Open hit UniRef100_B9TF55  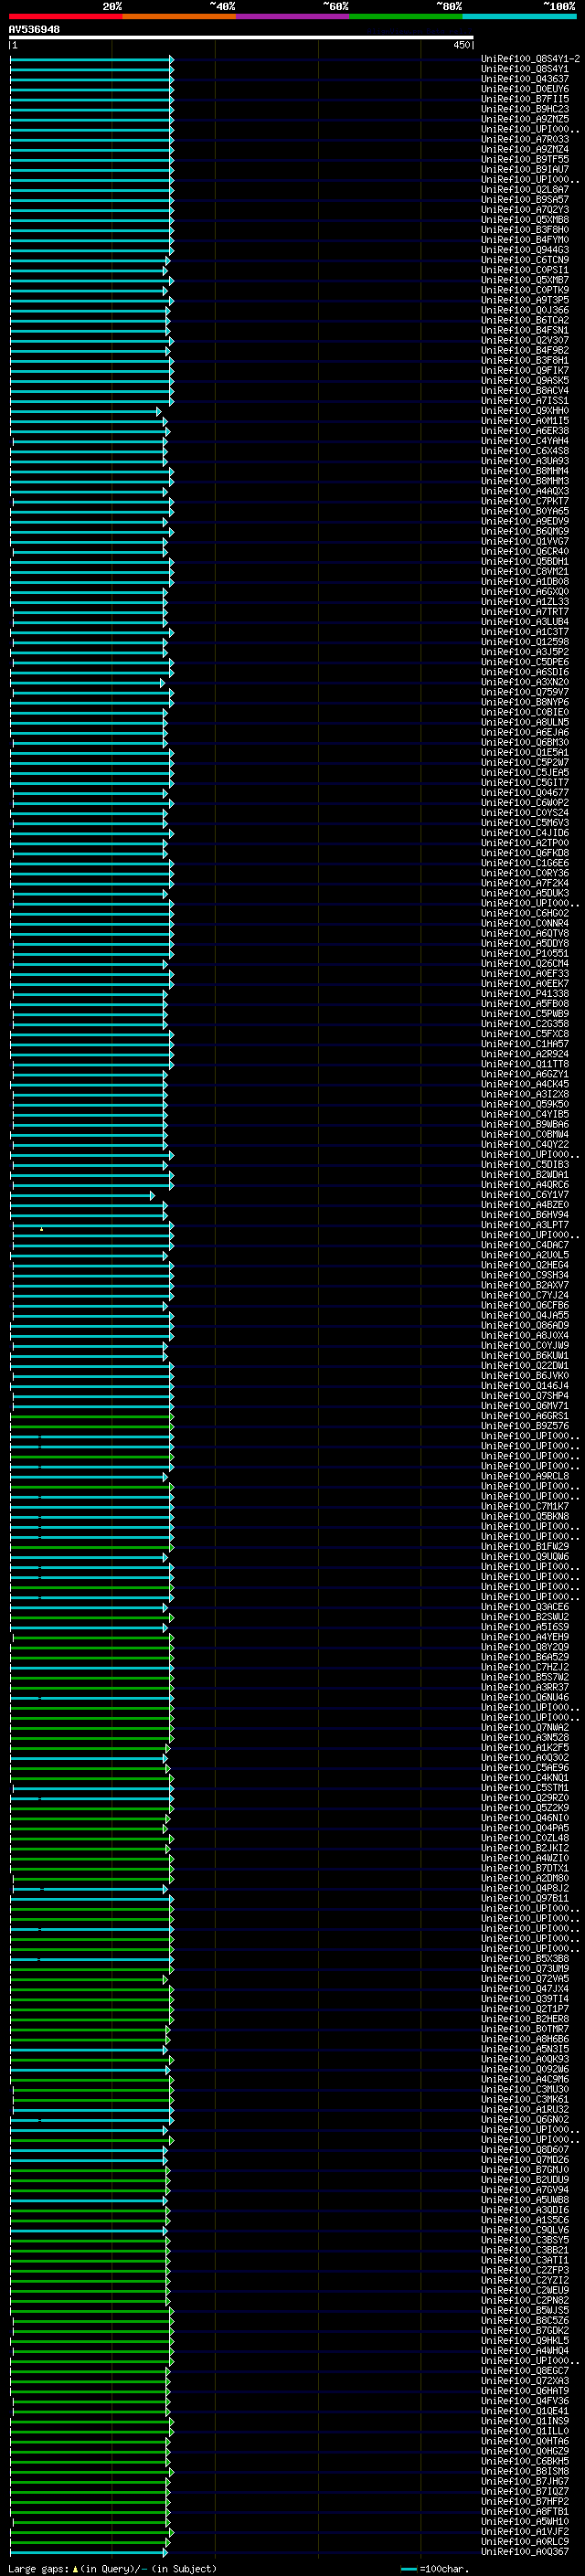pyautogui.click(x=525, y=159)
